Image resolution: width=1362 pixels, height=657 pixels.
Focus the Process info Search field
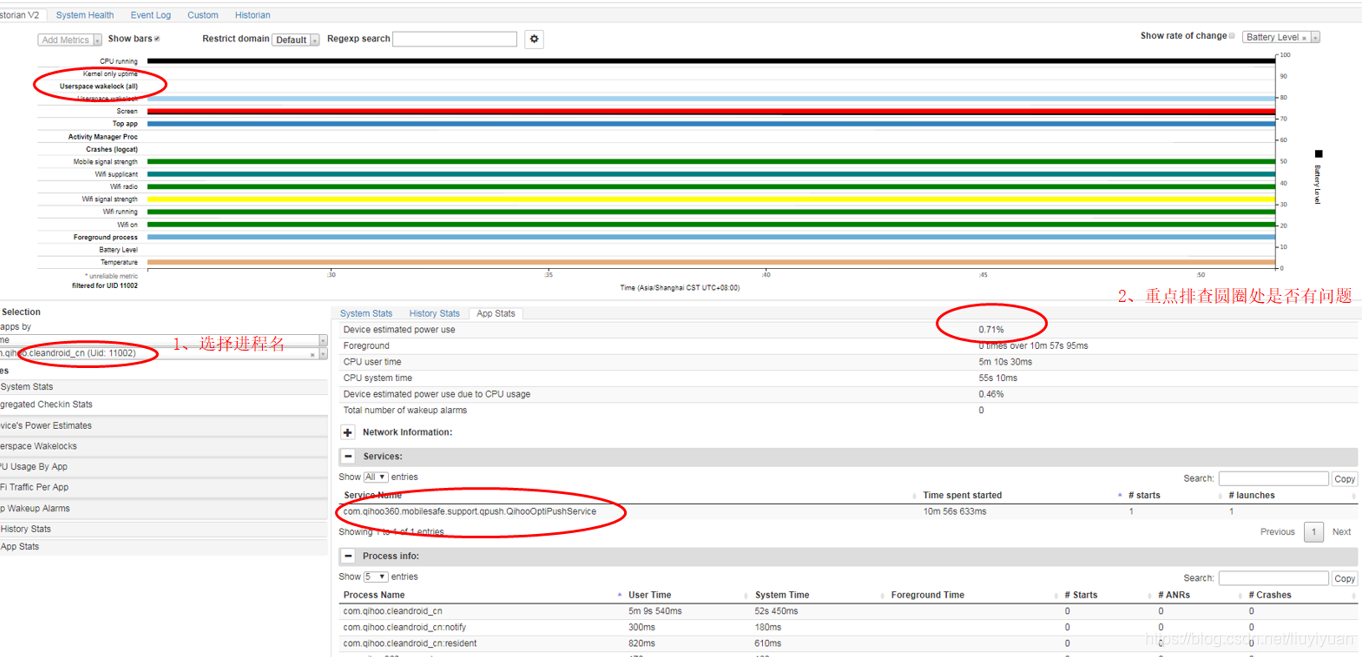1273,578
